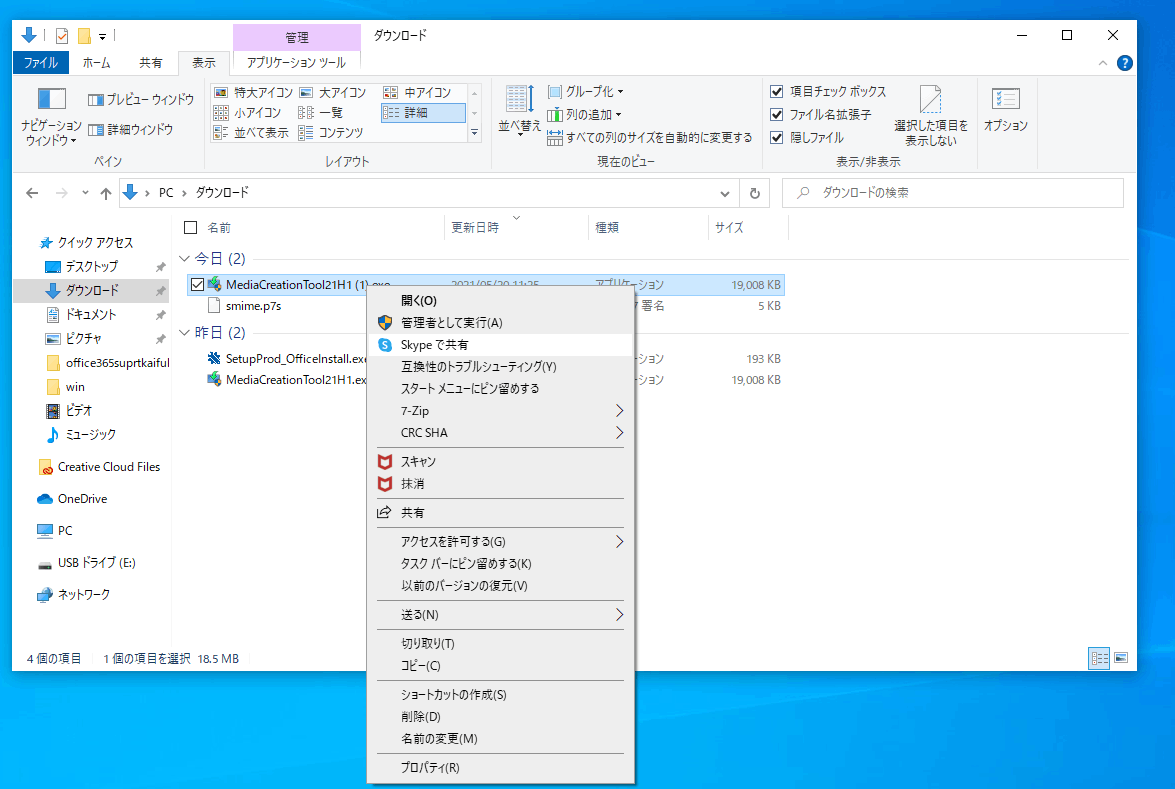Open recent locations dropdown arrow
Viewport: 1175px width, 789px height.
pos(85,193)
